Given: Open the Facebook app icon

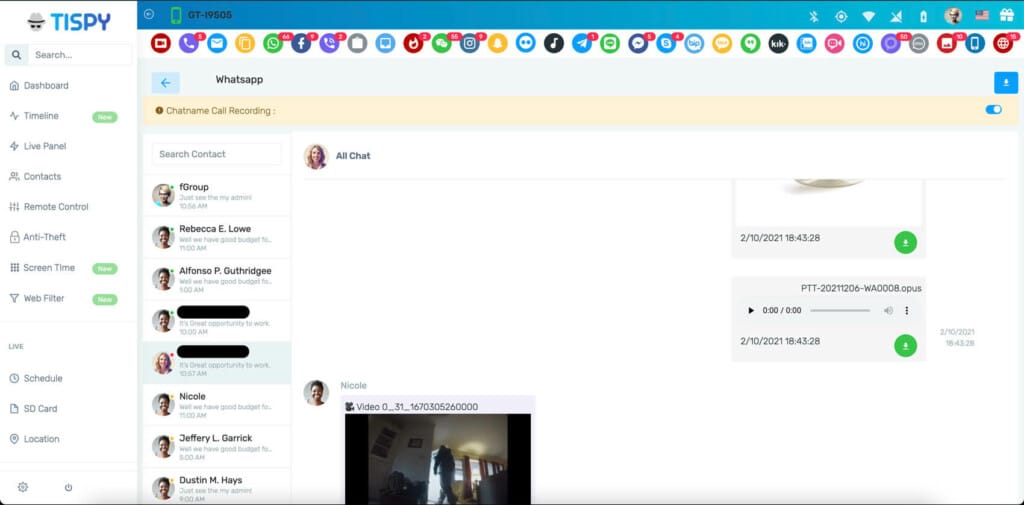Looking at the screenshot, I should (300, 44).
